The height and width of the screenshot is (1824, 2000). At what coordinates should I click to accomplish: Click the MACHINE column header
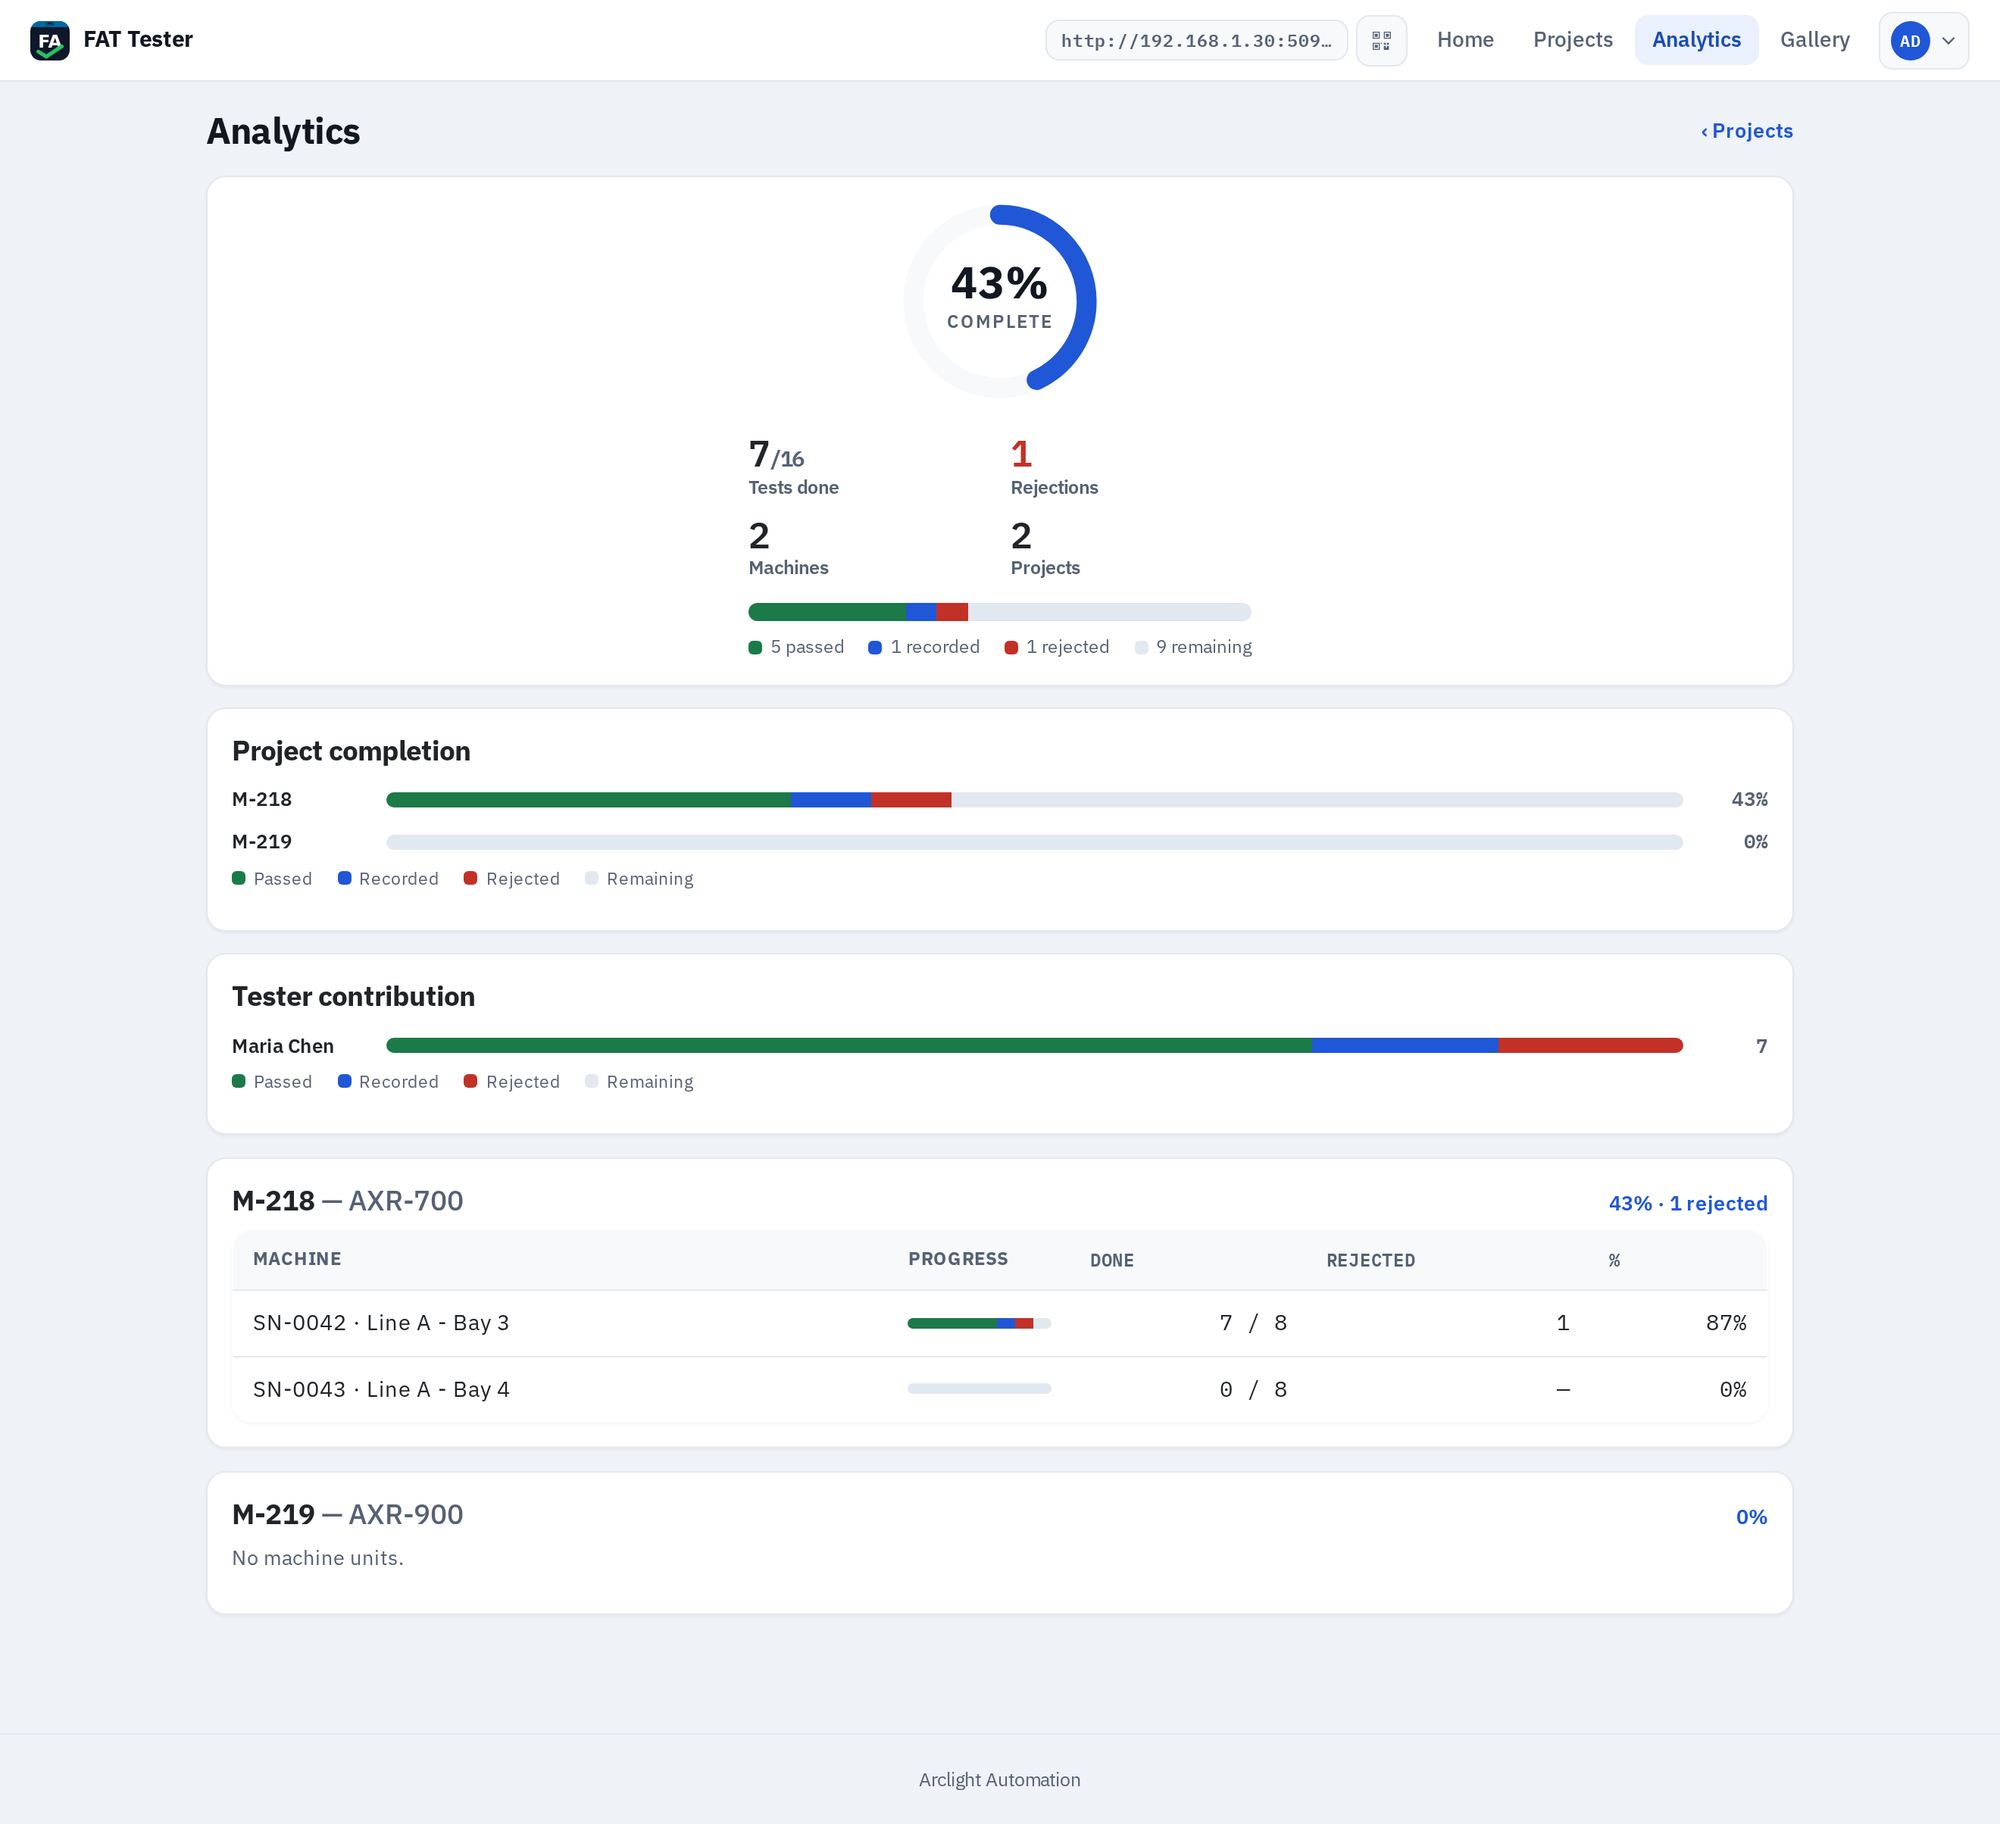(x=297, y=1259)
